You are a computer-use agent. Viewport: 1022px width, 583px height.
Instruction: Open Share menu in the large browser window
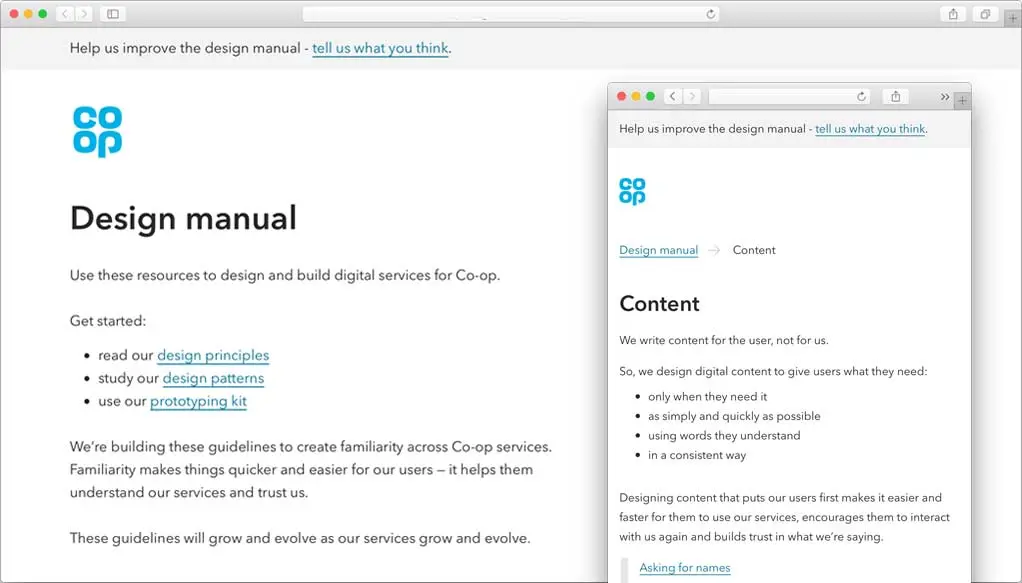tap(953, 14)
